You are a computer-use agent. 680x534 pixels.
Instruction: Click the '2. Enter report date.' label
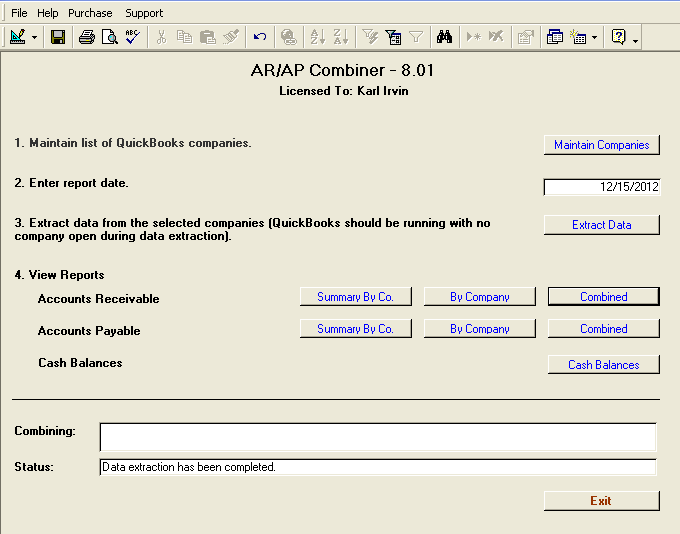(72, 183)
